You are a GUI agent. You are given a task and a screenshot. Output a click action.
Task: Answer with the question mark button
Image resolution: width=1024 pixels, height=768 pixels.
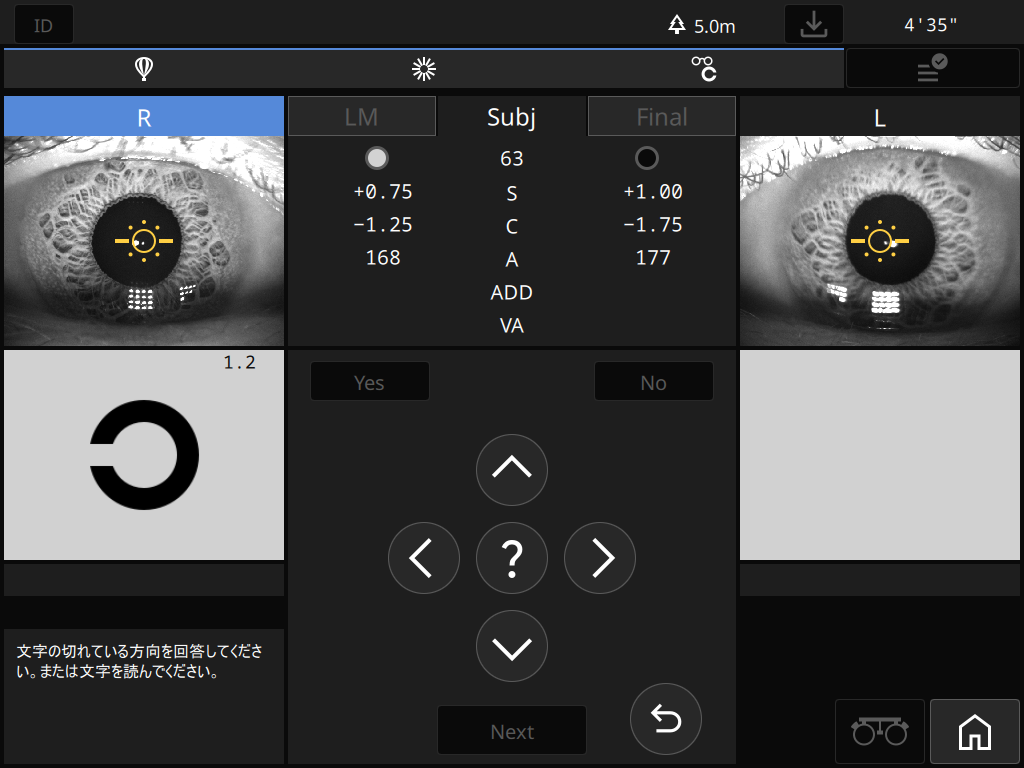click(512, 558)
